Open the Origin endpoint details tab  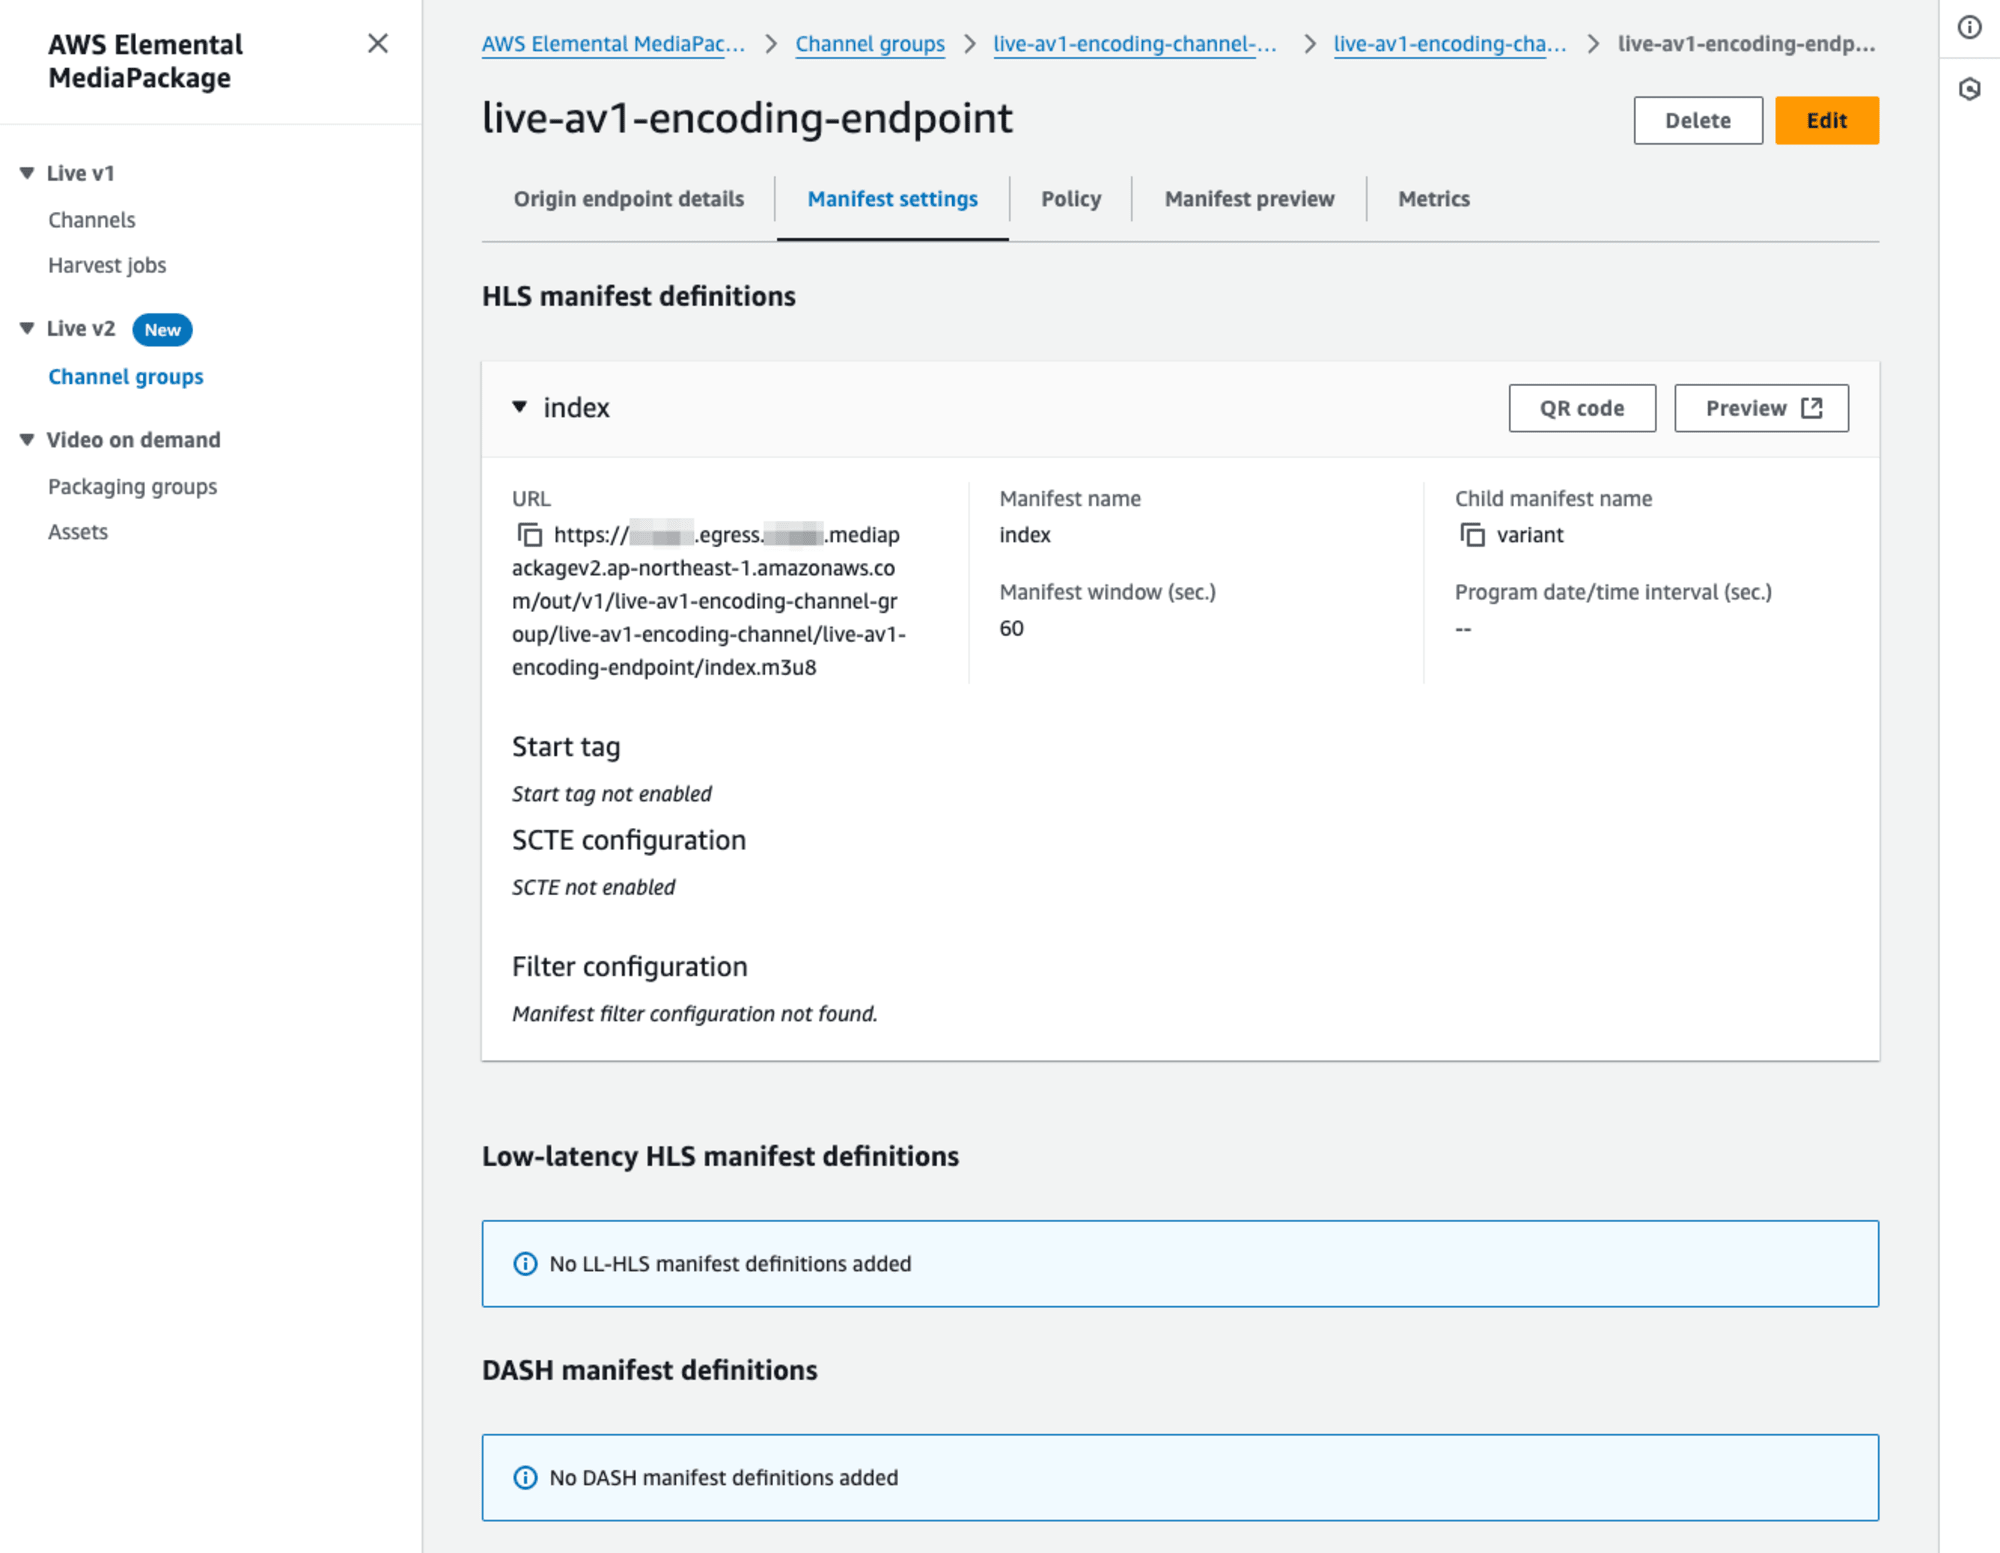pyautogui.click(x=629, y=199)
